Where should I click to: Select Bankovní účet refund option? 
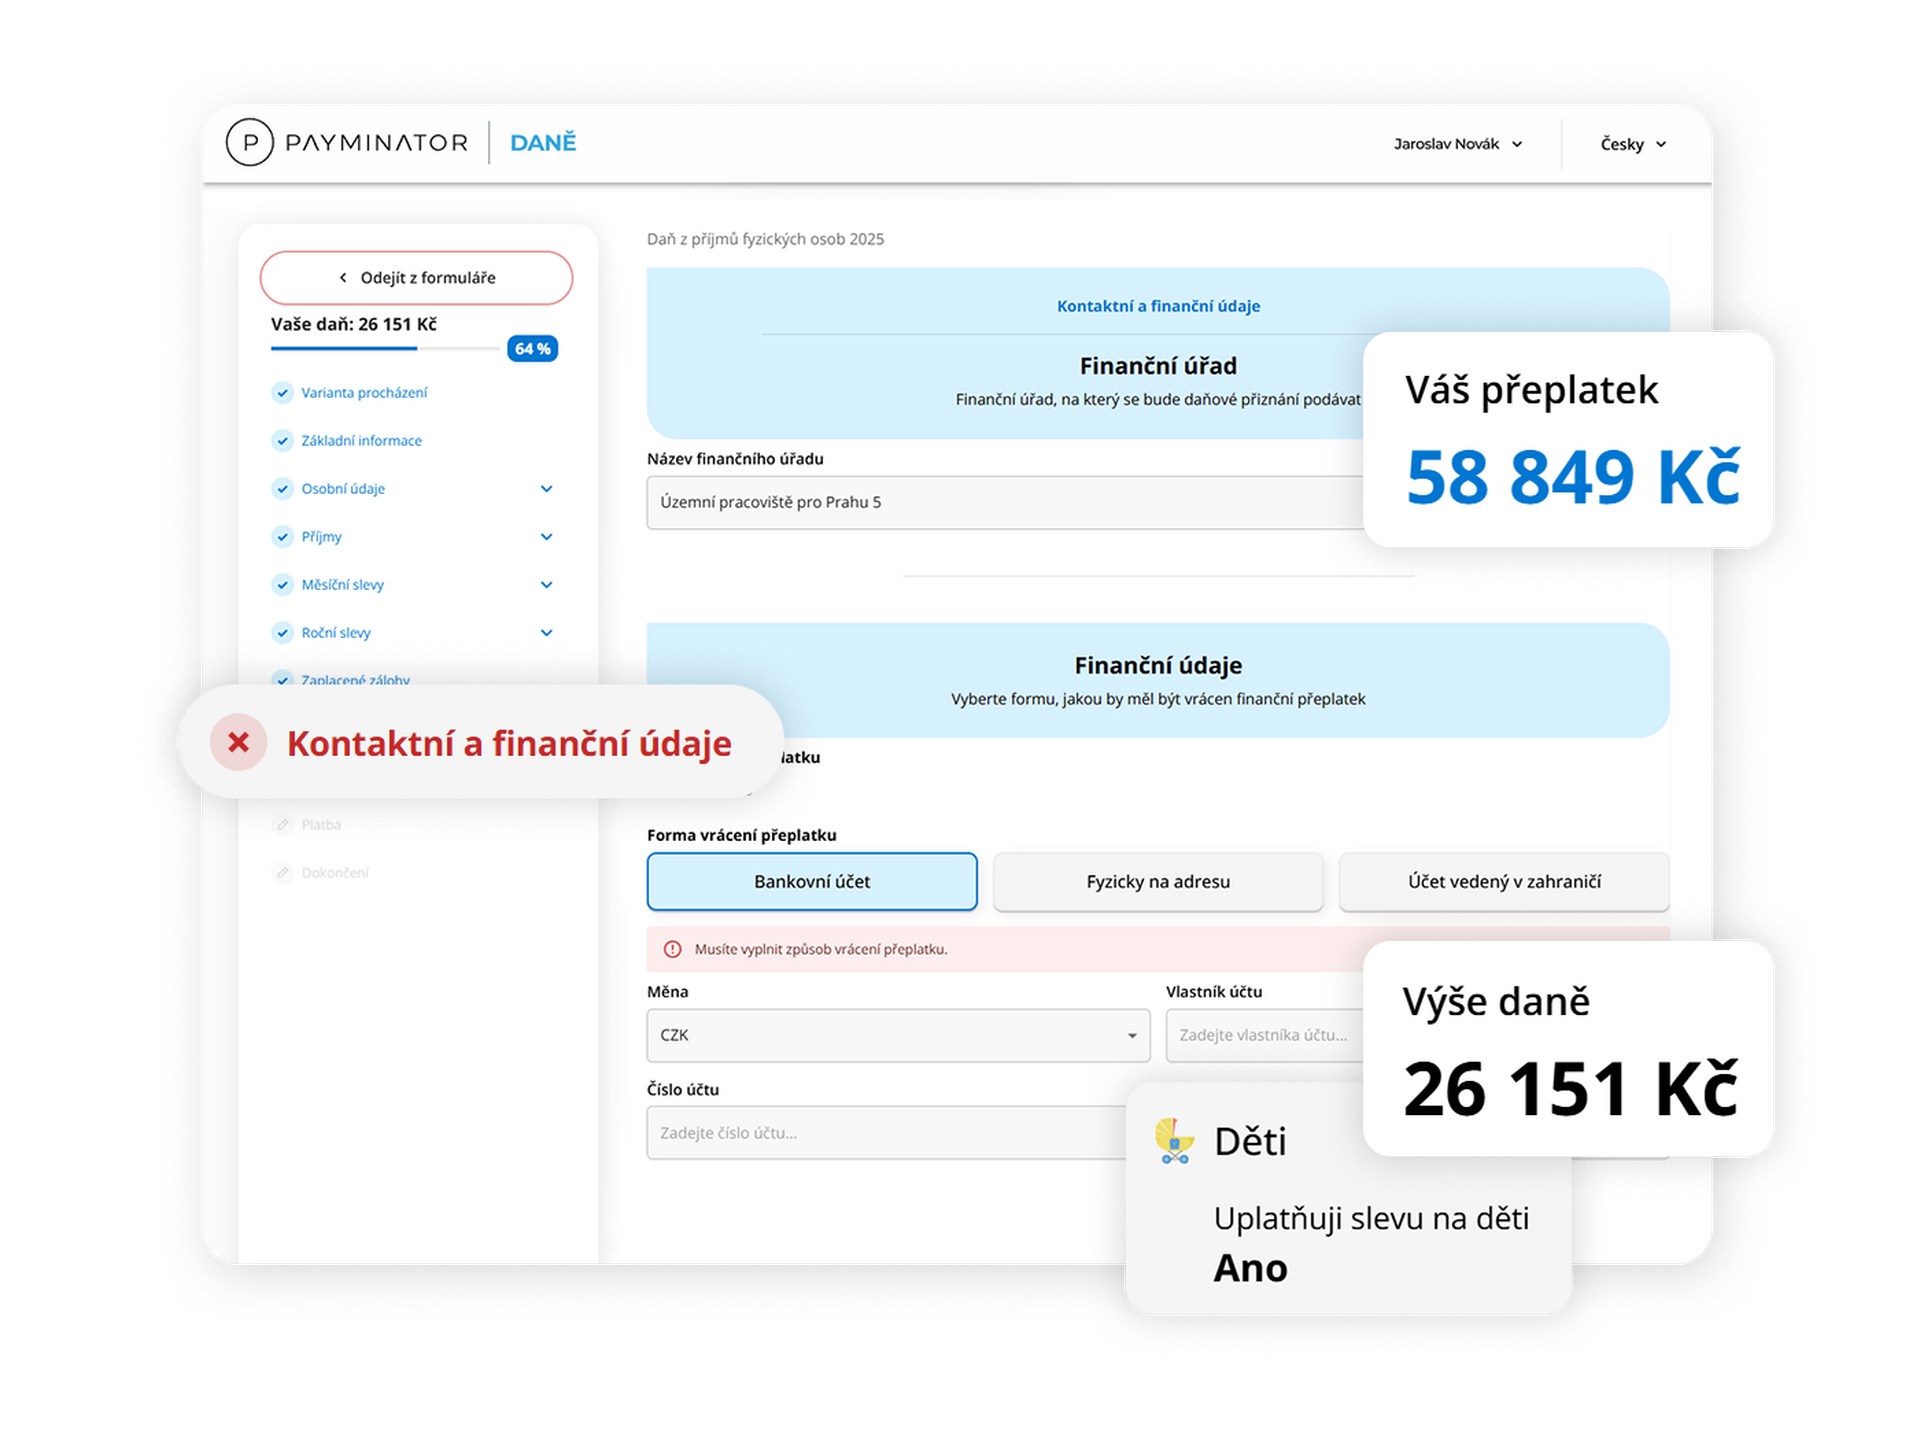(811, 881)
